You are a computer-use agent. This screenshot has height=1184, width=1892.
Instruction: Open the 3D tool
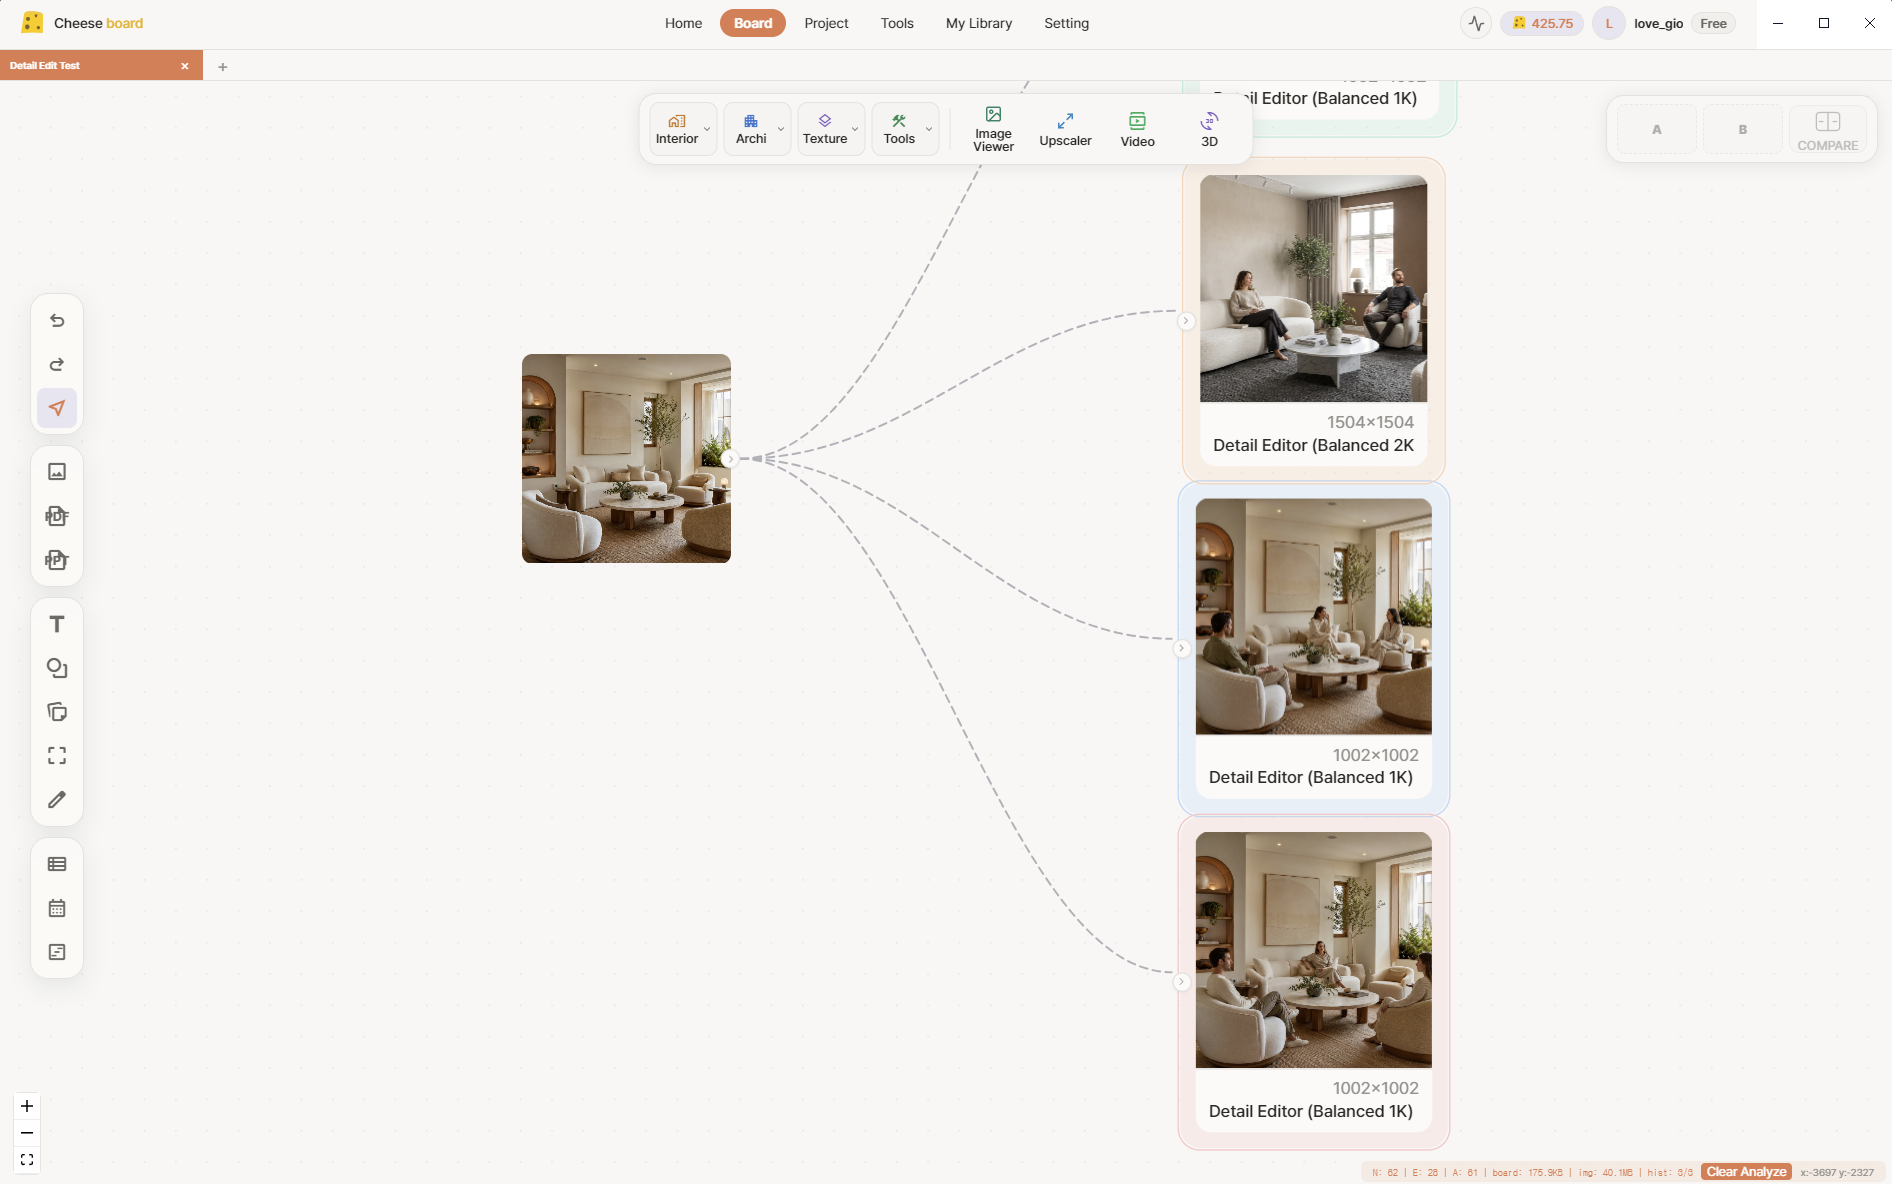point(1209,130)
